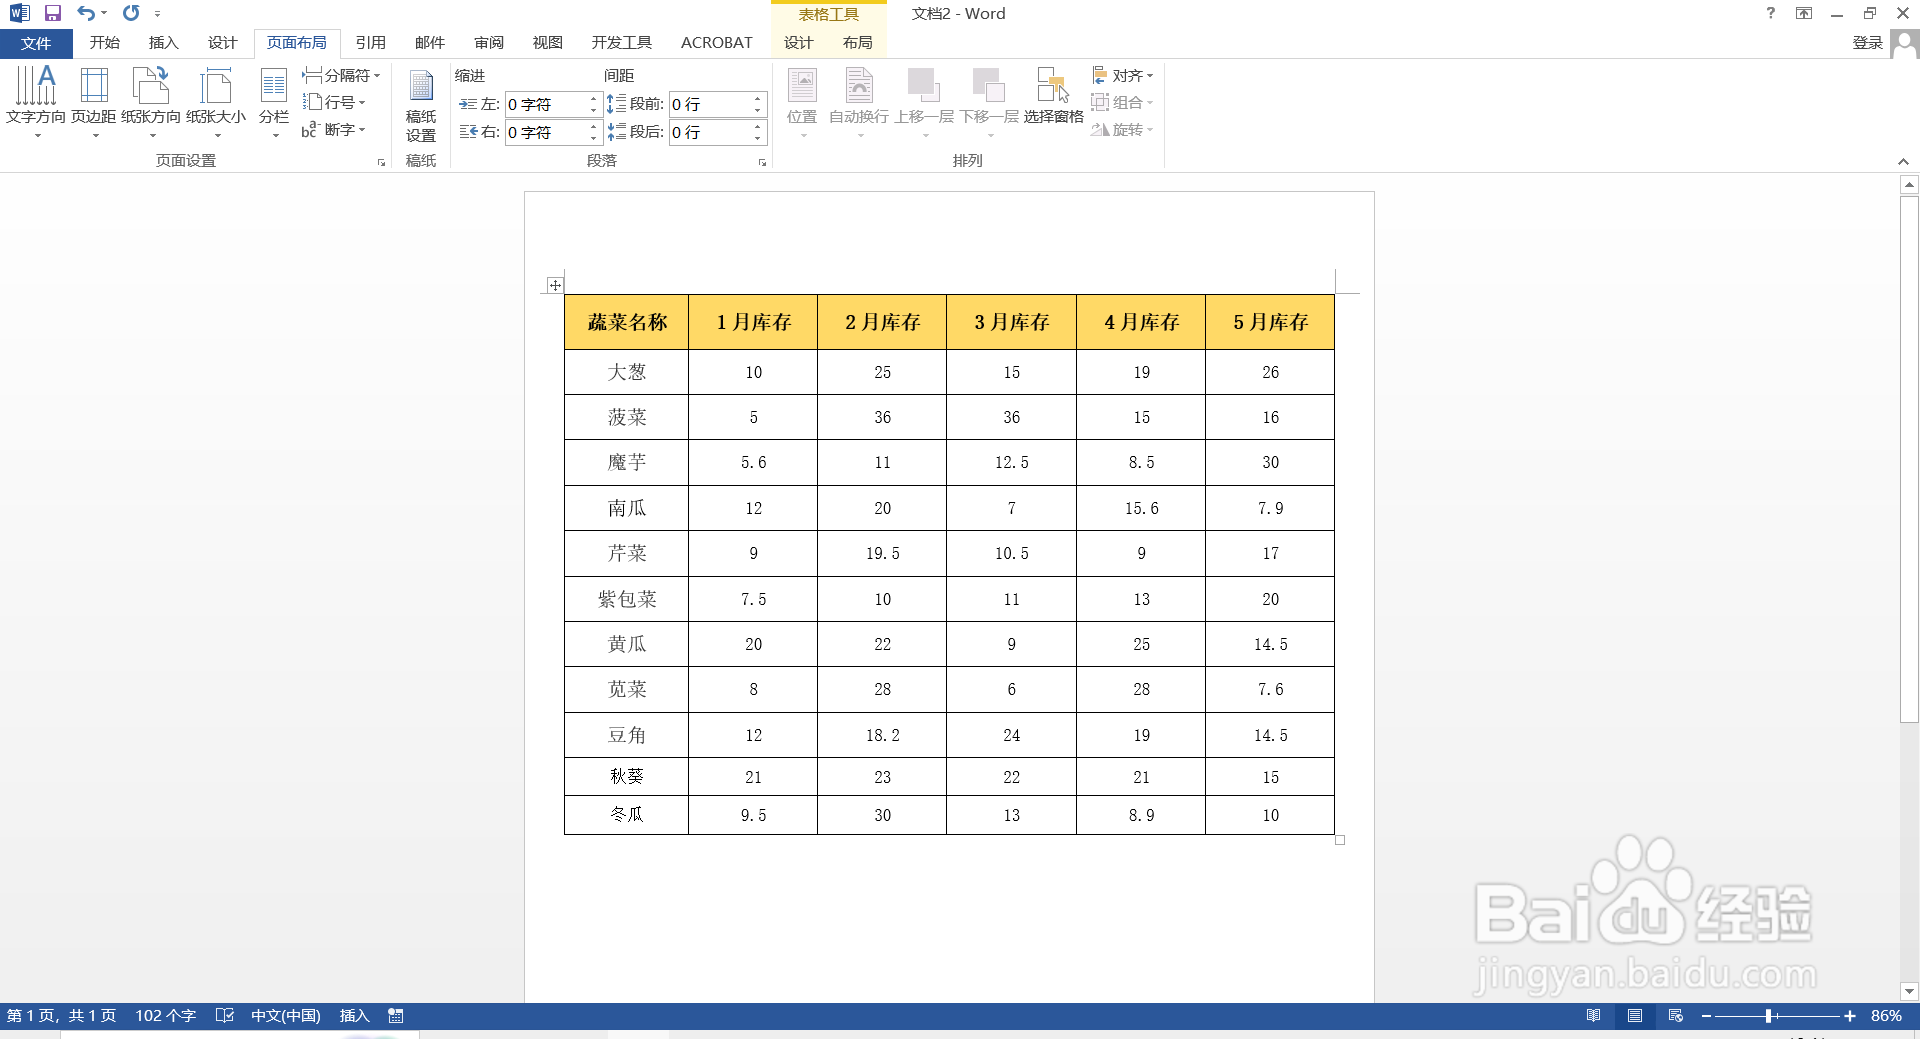Click the Position (位置) icon
The width and height of the screenshot is (1920, 1039).
802,86
